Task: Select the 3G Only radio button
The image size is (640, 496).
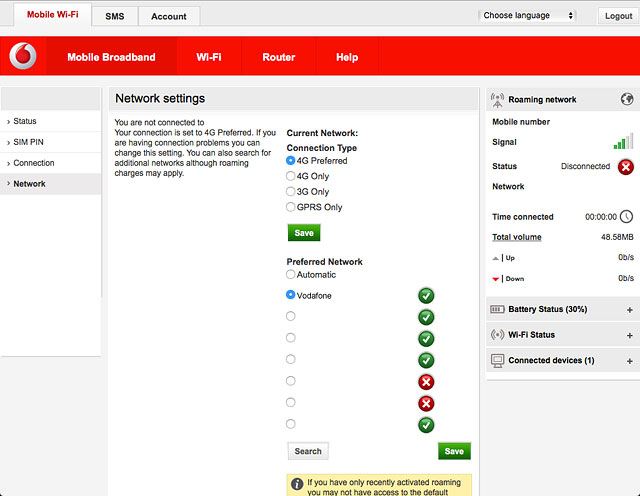Action: (x=291, y=191)
